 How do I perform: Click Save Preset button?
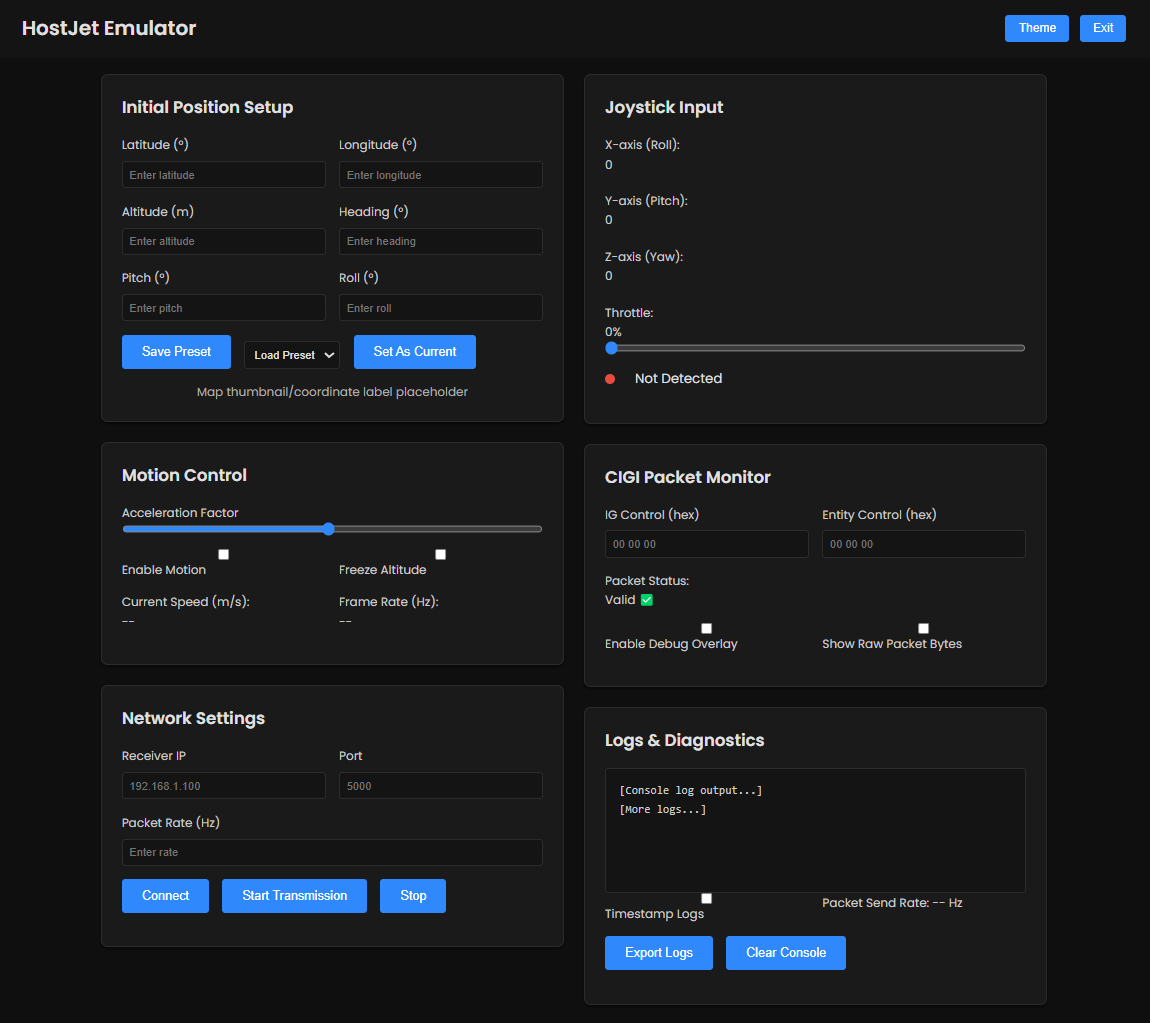(176, 352)
